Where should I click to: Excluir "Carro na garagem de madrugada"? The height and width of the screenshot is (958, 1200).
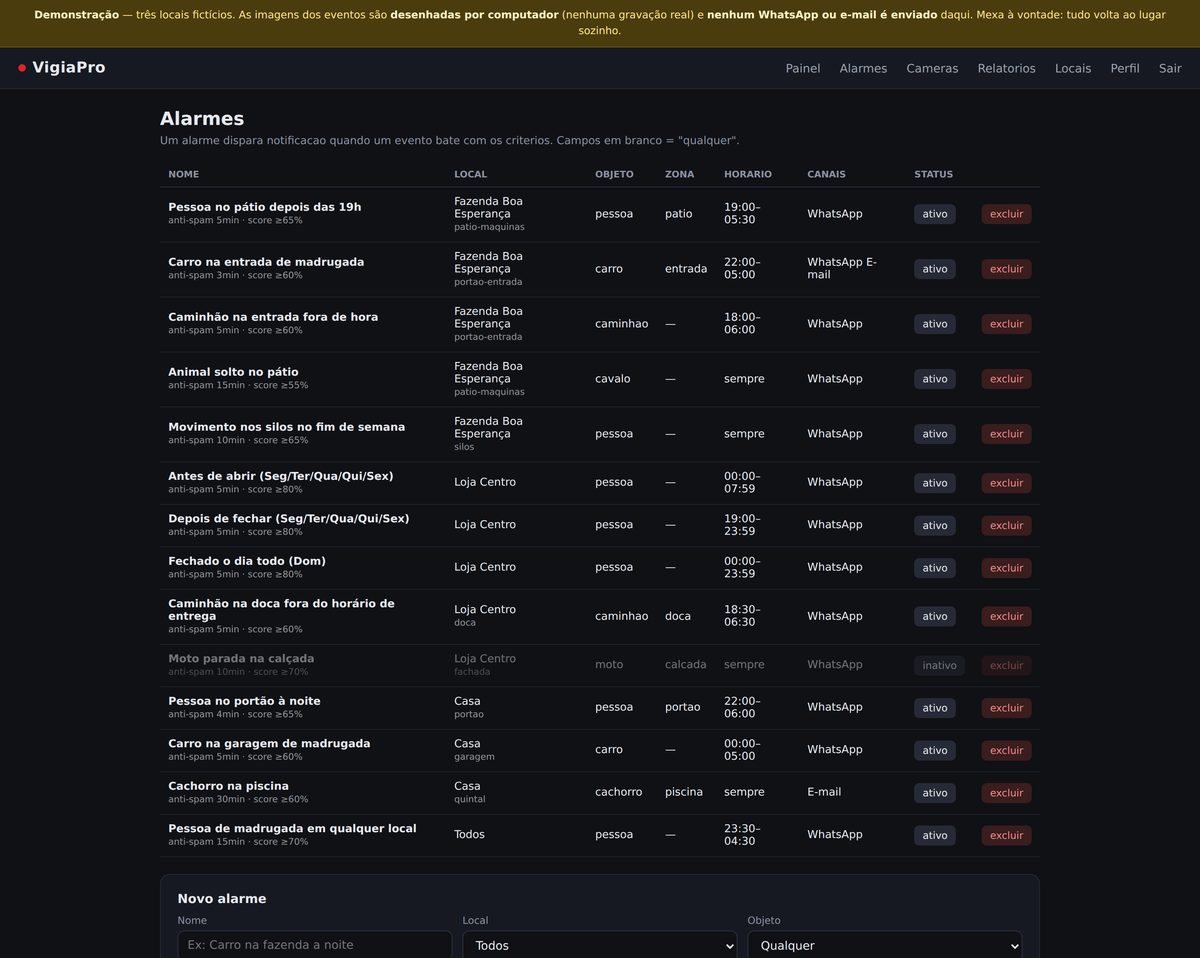click(x=1006, y=750)
